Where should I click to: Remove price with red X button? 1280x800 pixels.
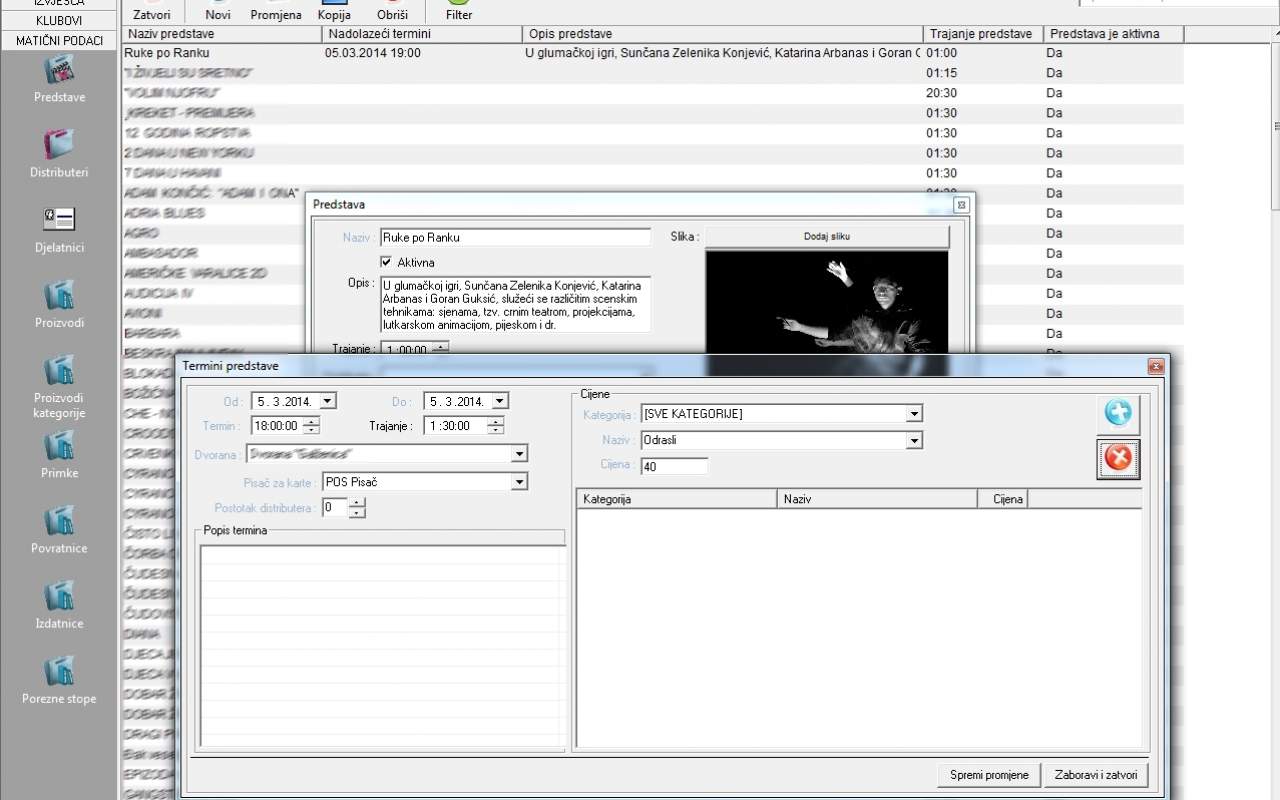(x=1117, y=459)
